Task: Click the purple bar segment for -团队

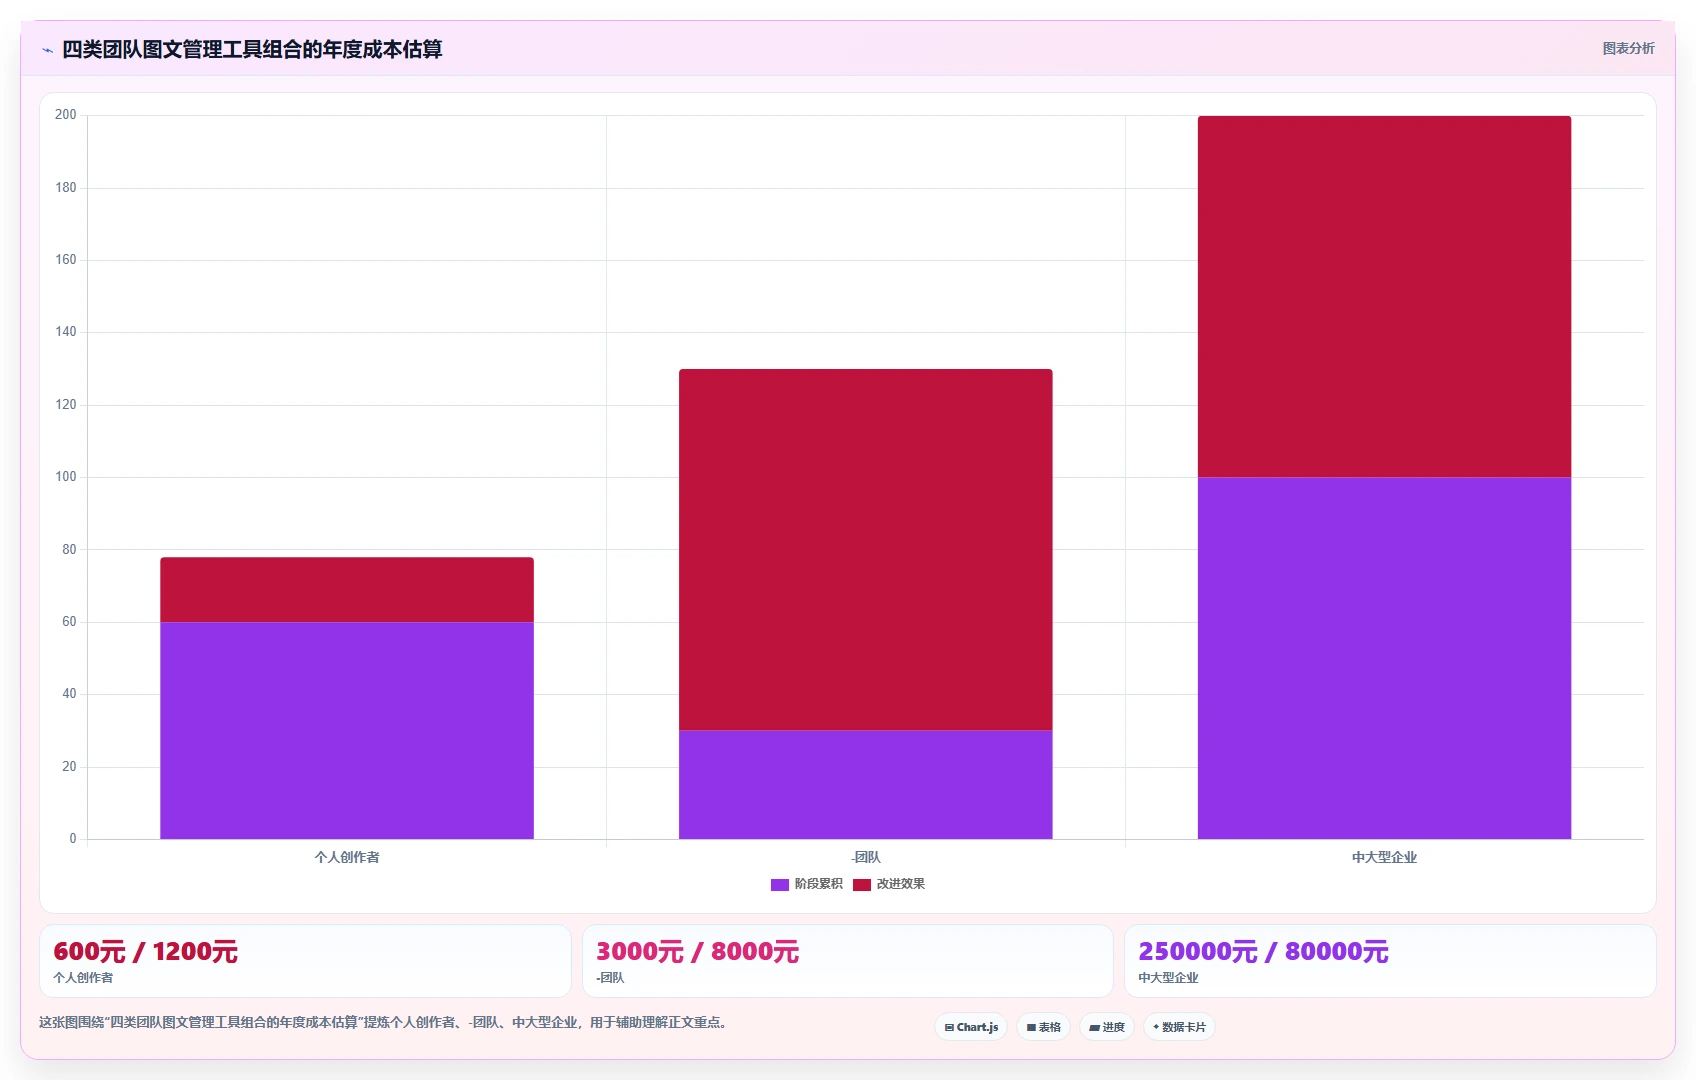Action: [866, 784]
